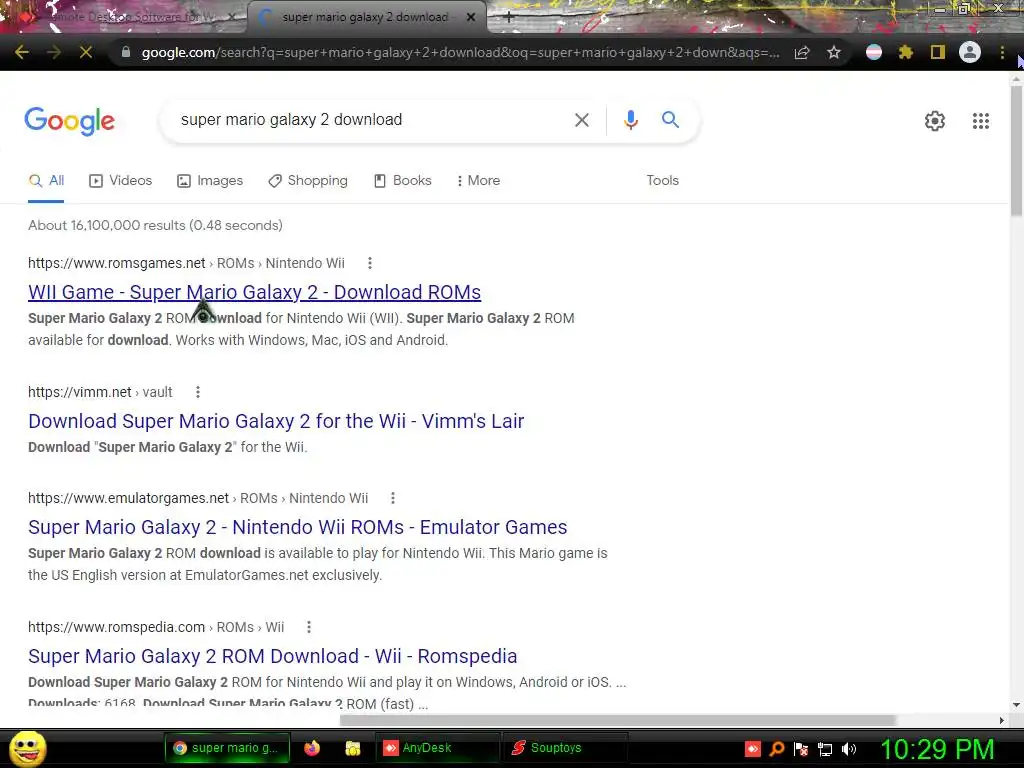Switch to the Books tab
The height and width of the screenshot is (768, 1024).
tap(402, 181)
